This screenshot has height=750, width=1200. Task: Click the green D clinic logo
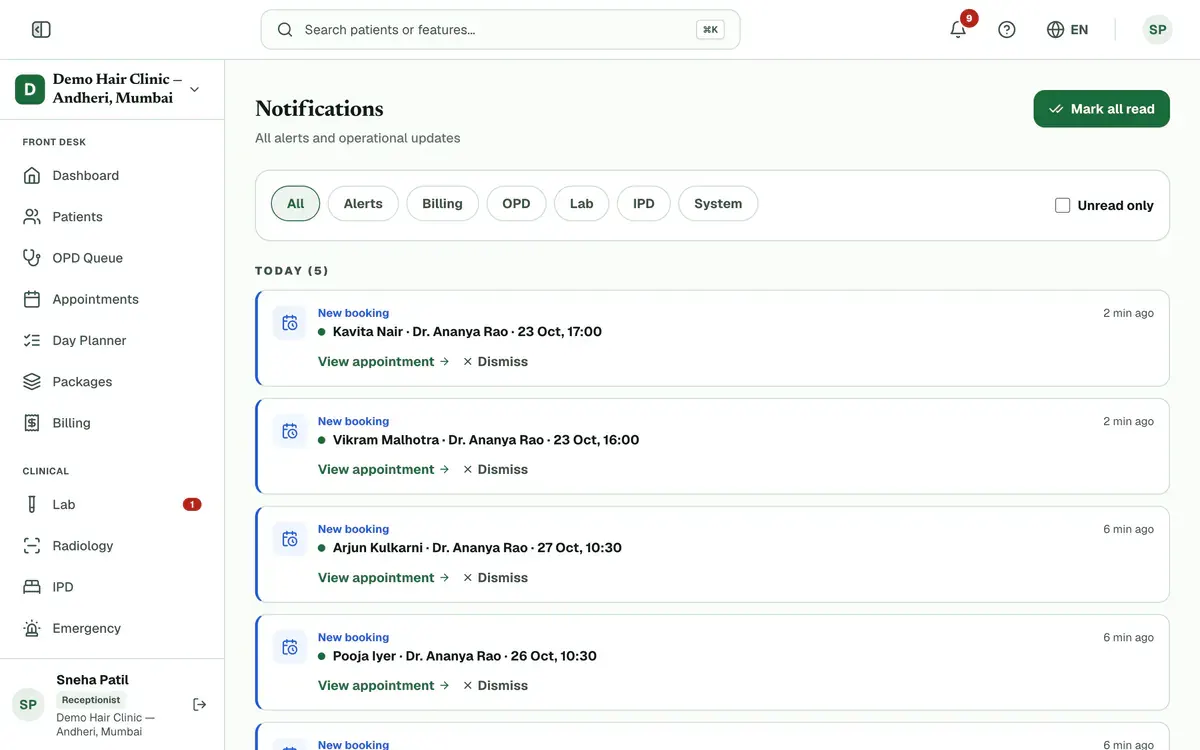coord(30,89)
